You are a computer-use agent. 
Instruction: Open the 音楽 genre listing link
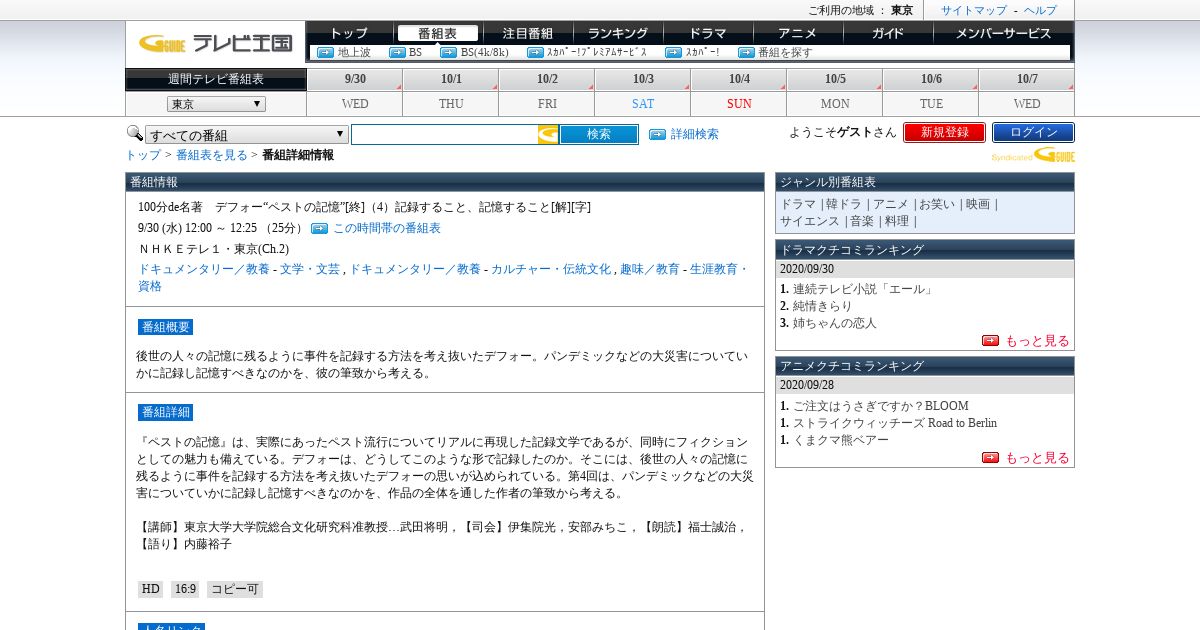[x=862, y=221]
